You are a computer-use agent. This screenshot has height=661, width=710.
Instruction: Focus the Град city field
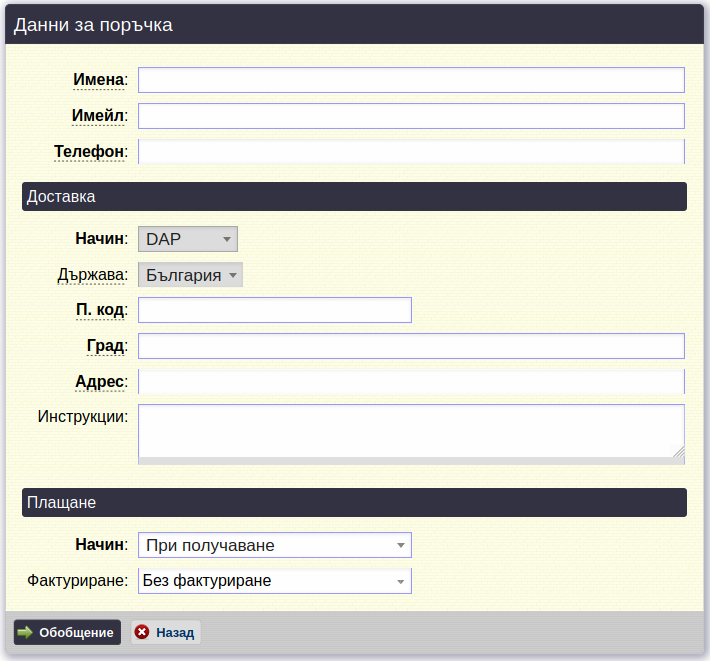[x=411, y=346]
